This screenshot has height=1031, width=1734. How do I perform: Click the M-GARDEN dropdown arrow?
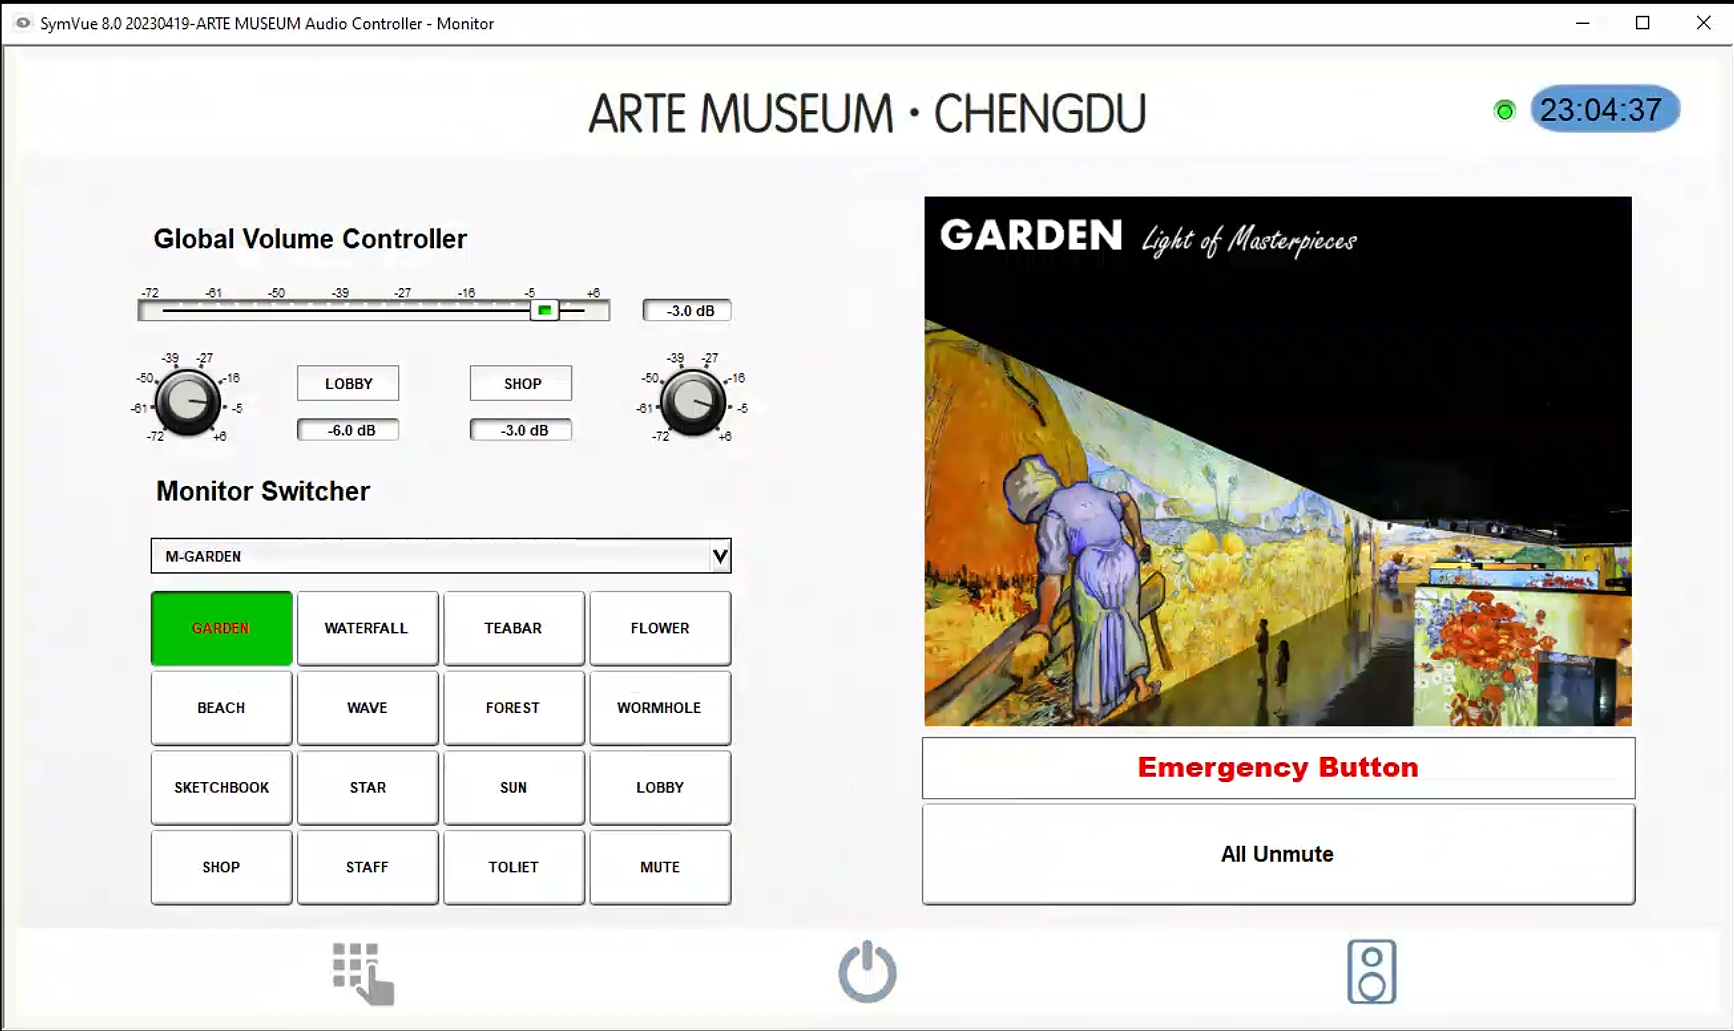(x=720, y=556)
